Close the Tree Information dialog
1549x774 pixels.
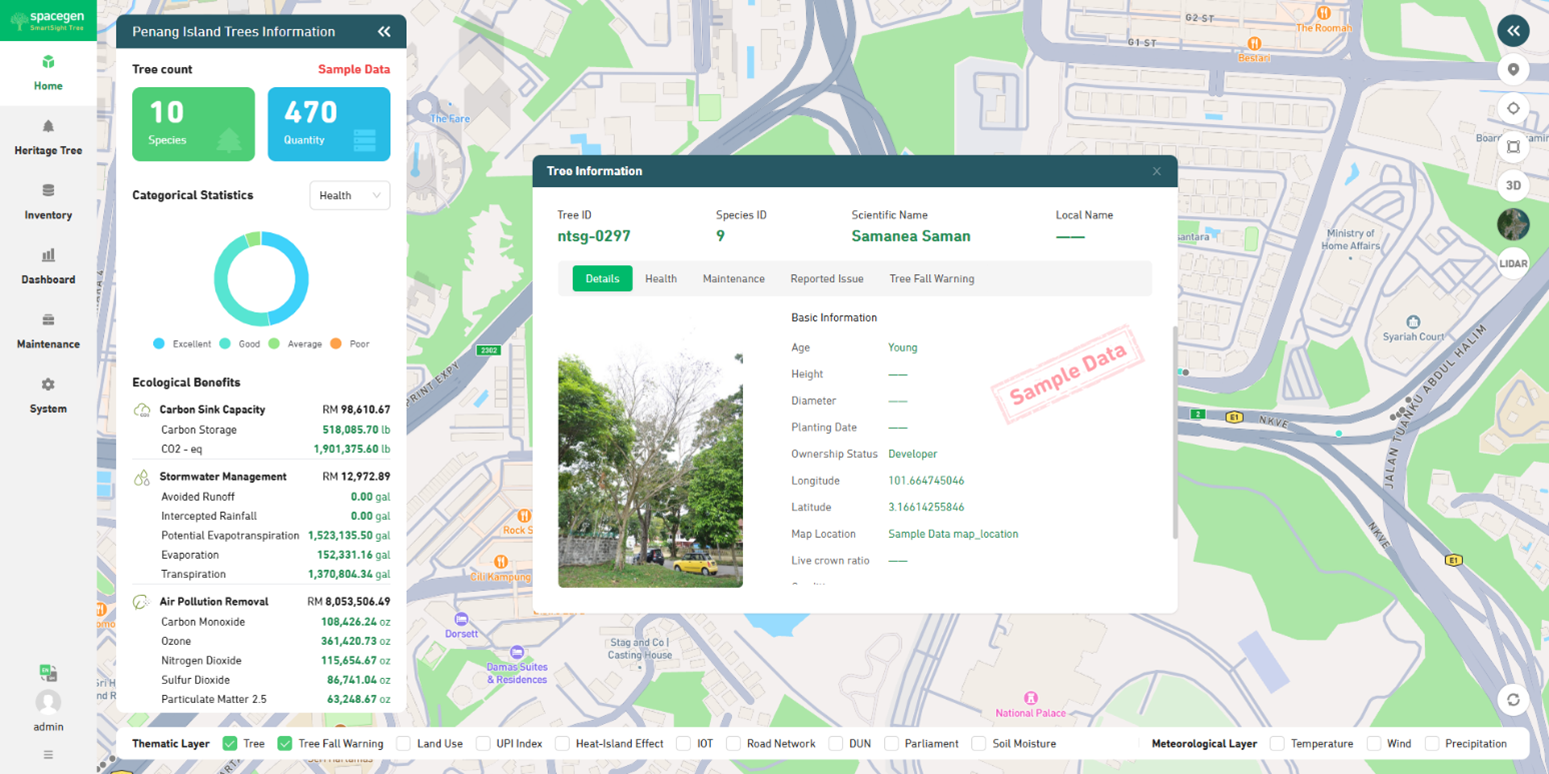pyautogui.click(x=1157, y=171)
